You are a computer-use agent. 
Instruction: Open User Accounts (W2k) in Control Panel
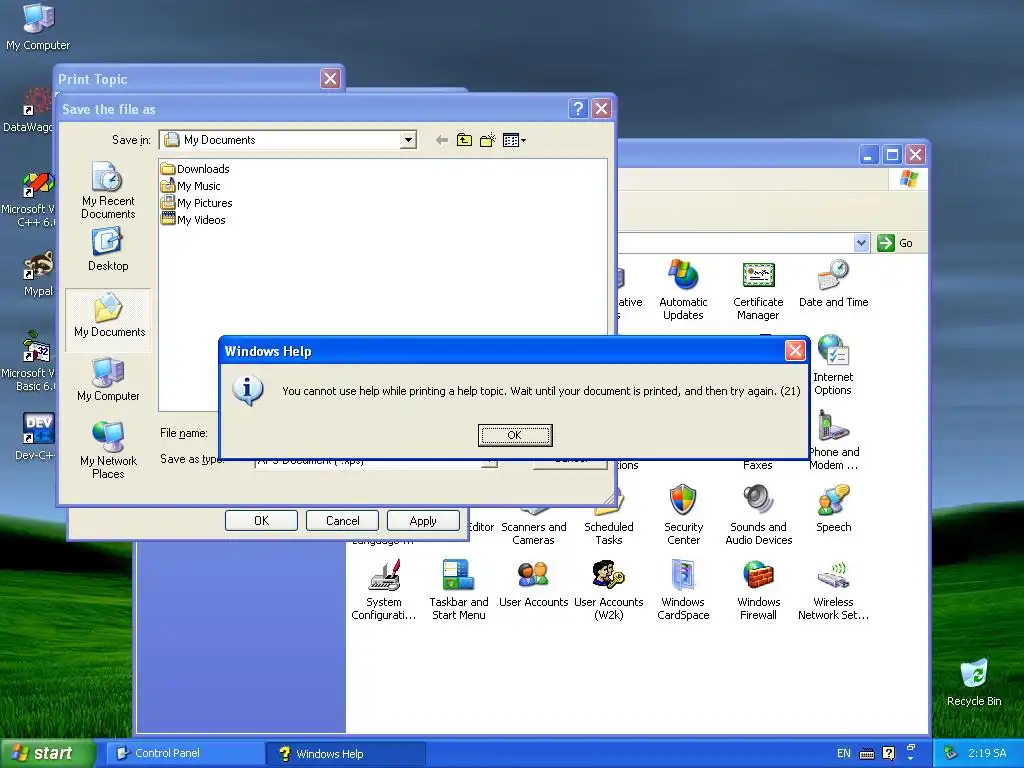[x=609, y=590]
